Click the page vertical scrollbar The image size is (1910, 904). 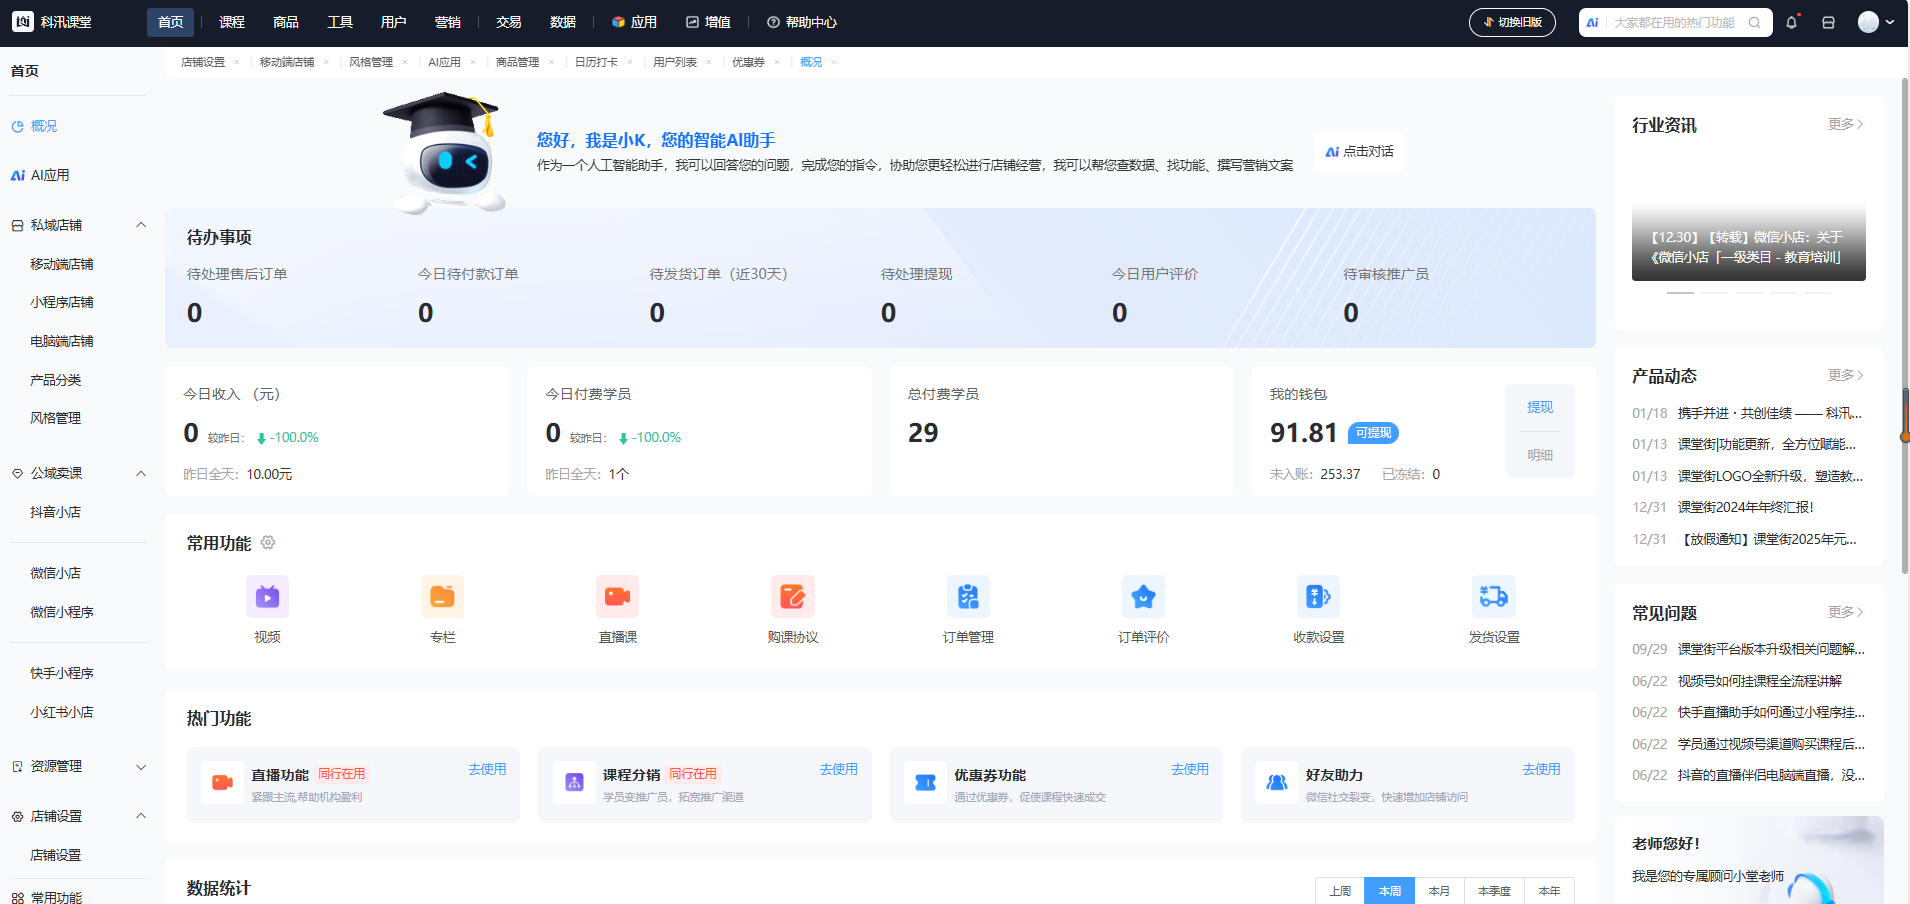tap(1904, 326)
